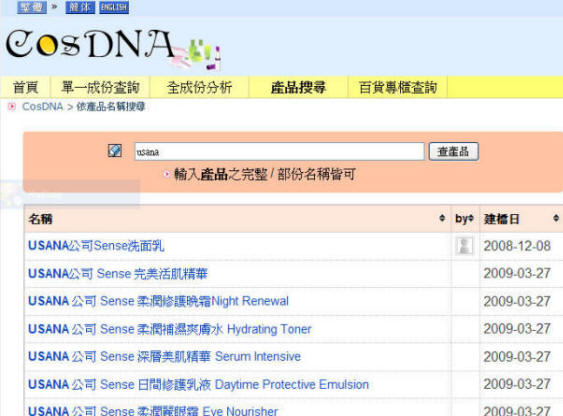The width and height of the screenshot is (563, 416).
Task: Open USANA Sense Eye Nourisher link
Action: click(153, 411)
